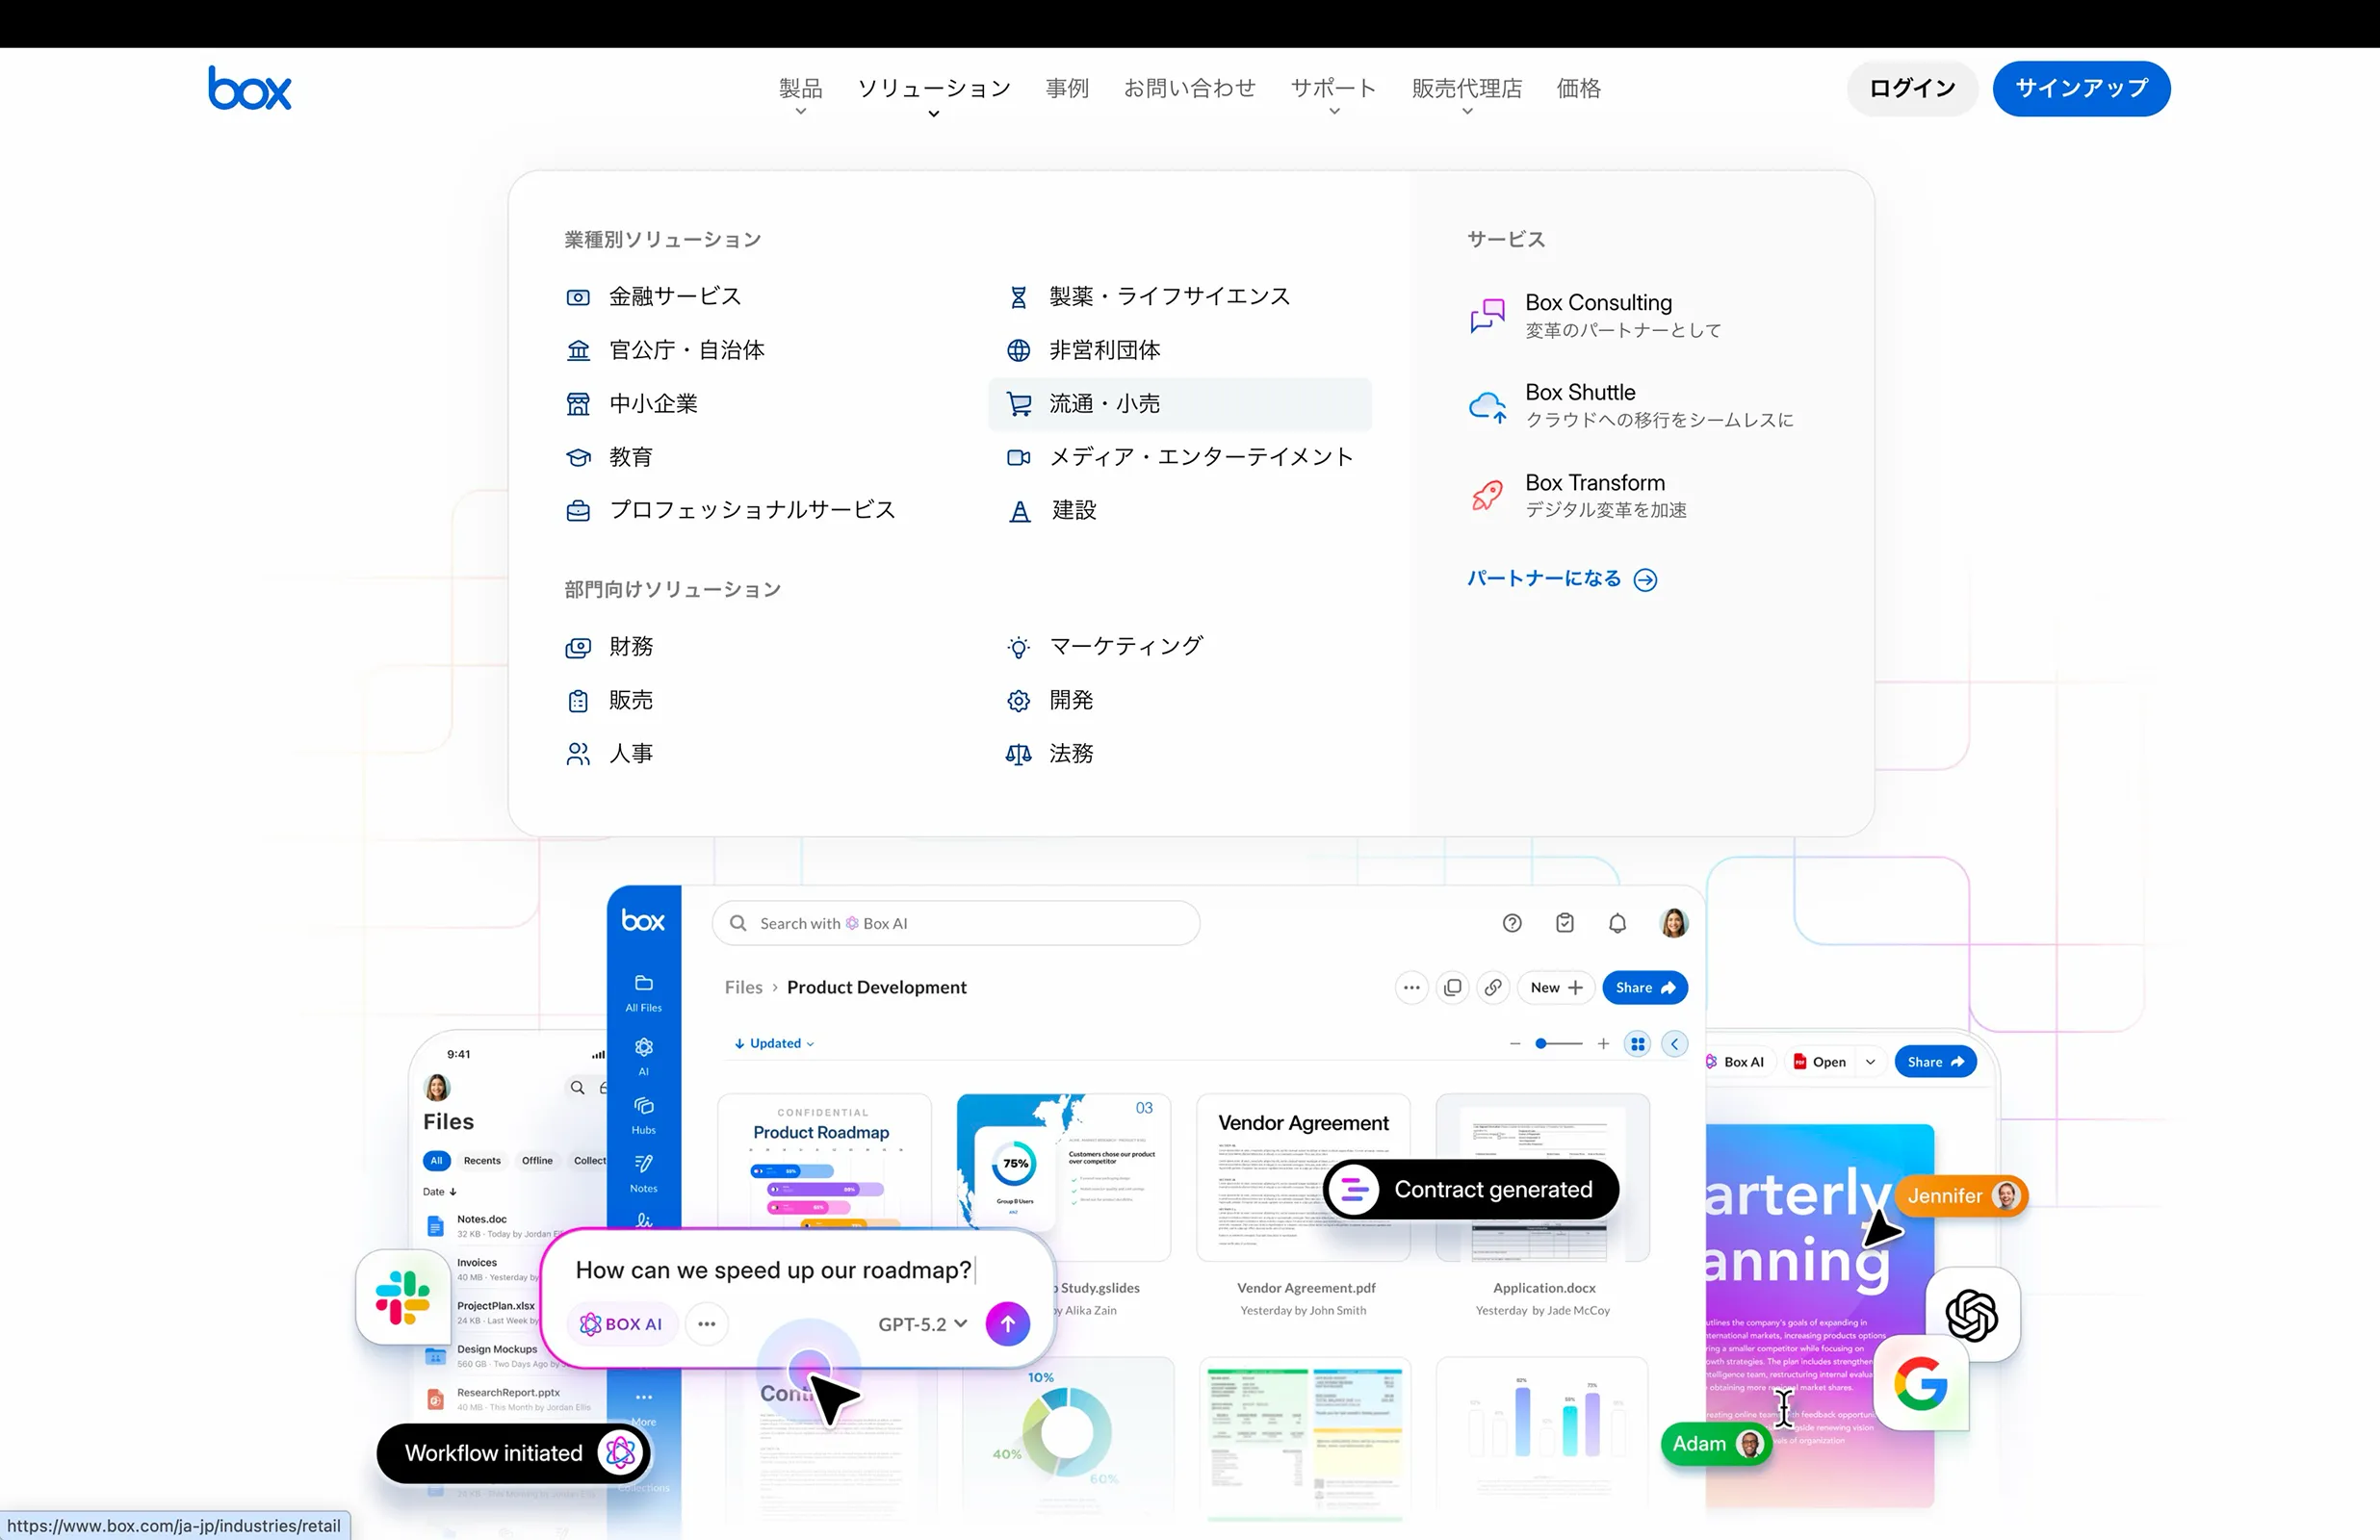Click the Google logo icon
This screenshot has width=2380, height=1540.
(x=1921, y=1384)
